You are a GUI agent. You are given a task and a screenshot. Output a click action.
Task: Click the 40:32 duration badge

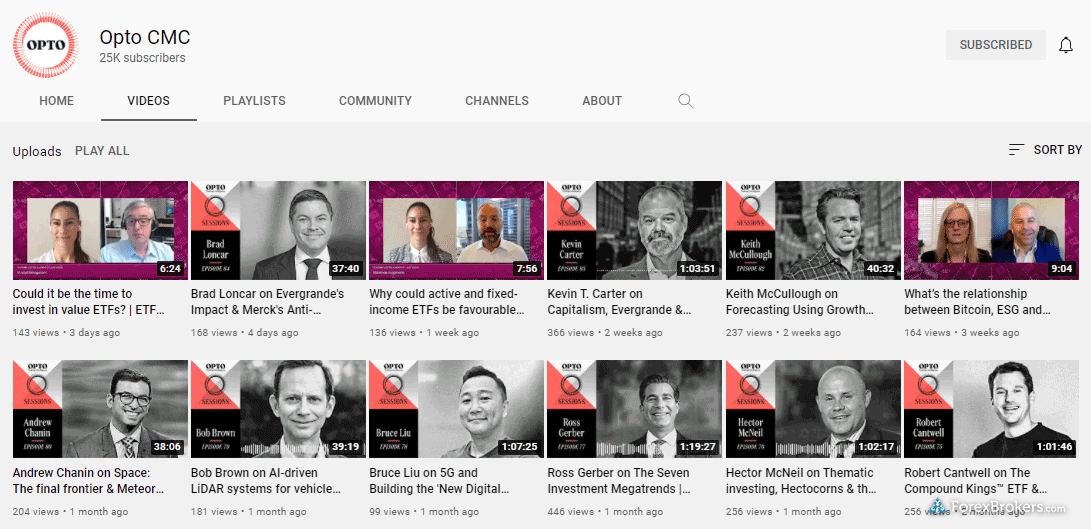point(879,269)
